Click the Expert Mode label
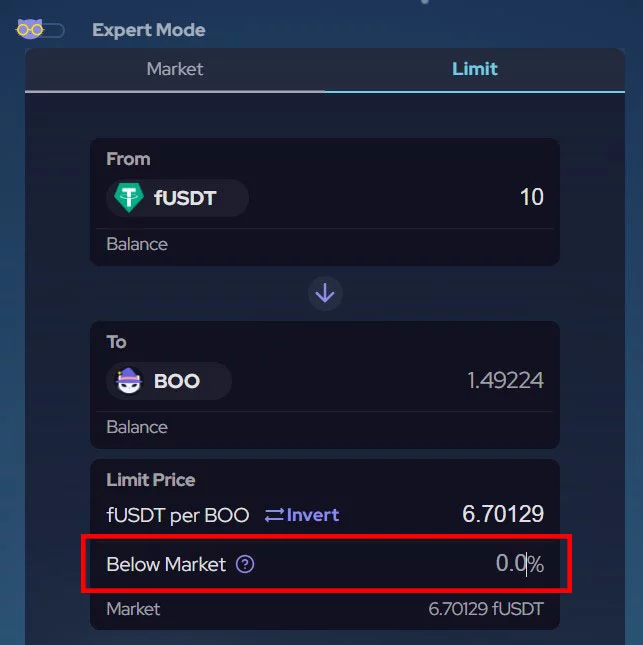This screenshot has height=645, width=643. pos(148,30)
